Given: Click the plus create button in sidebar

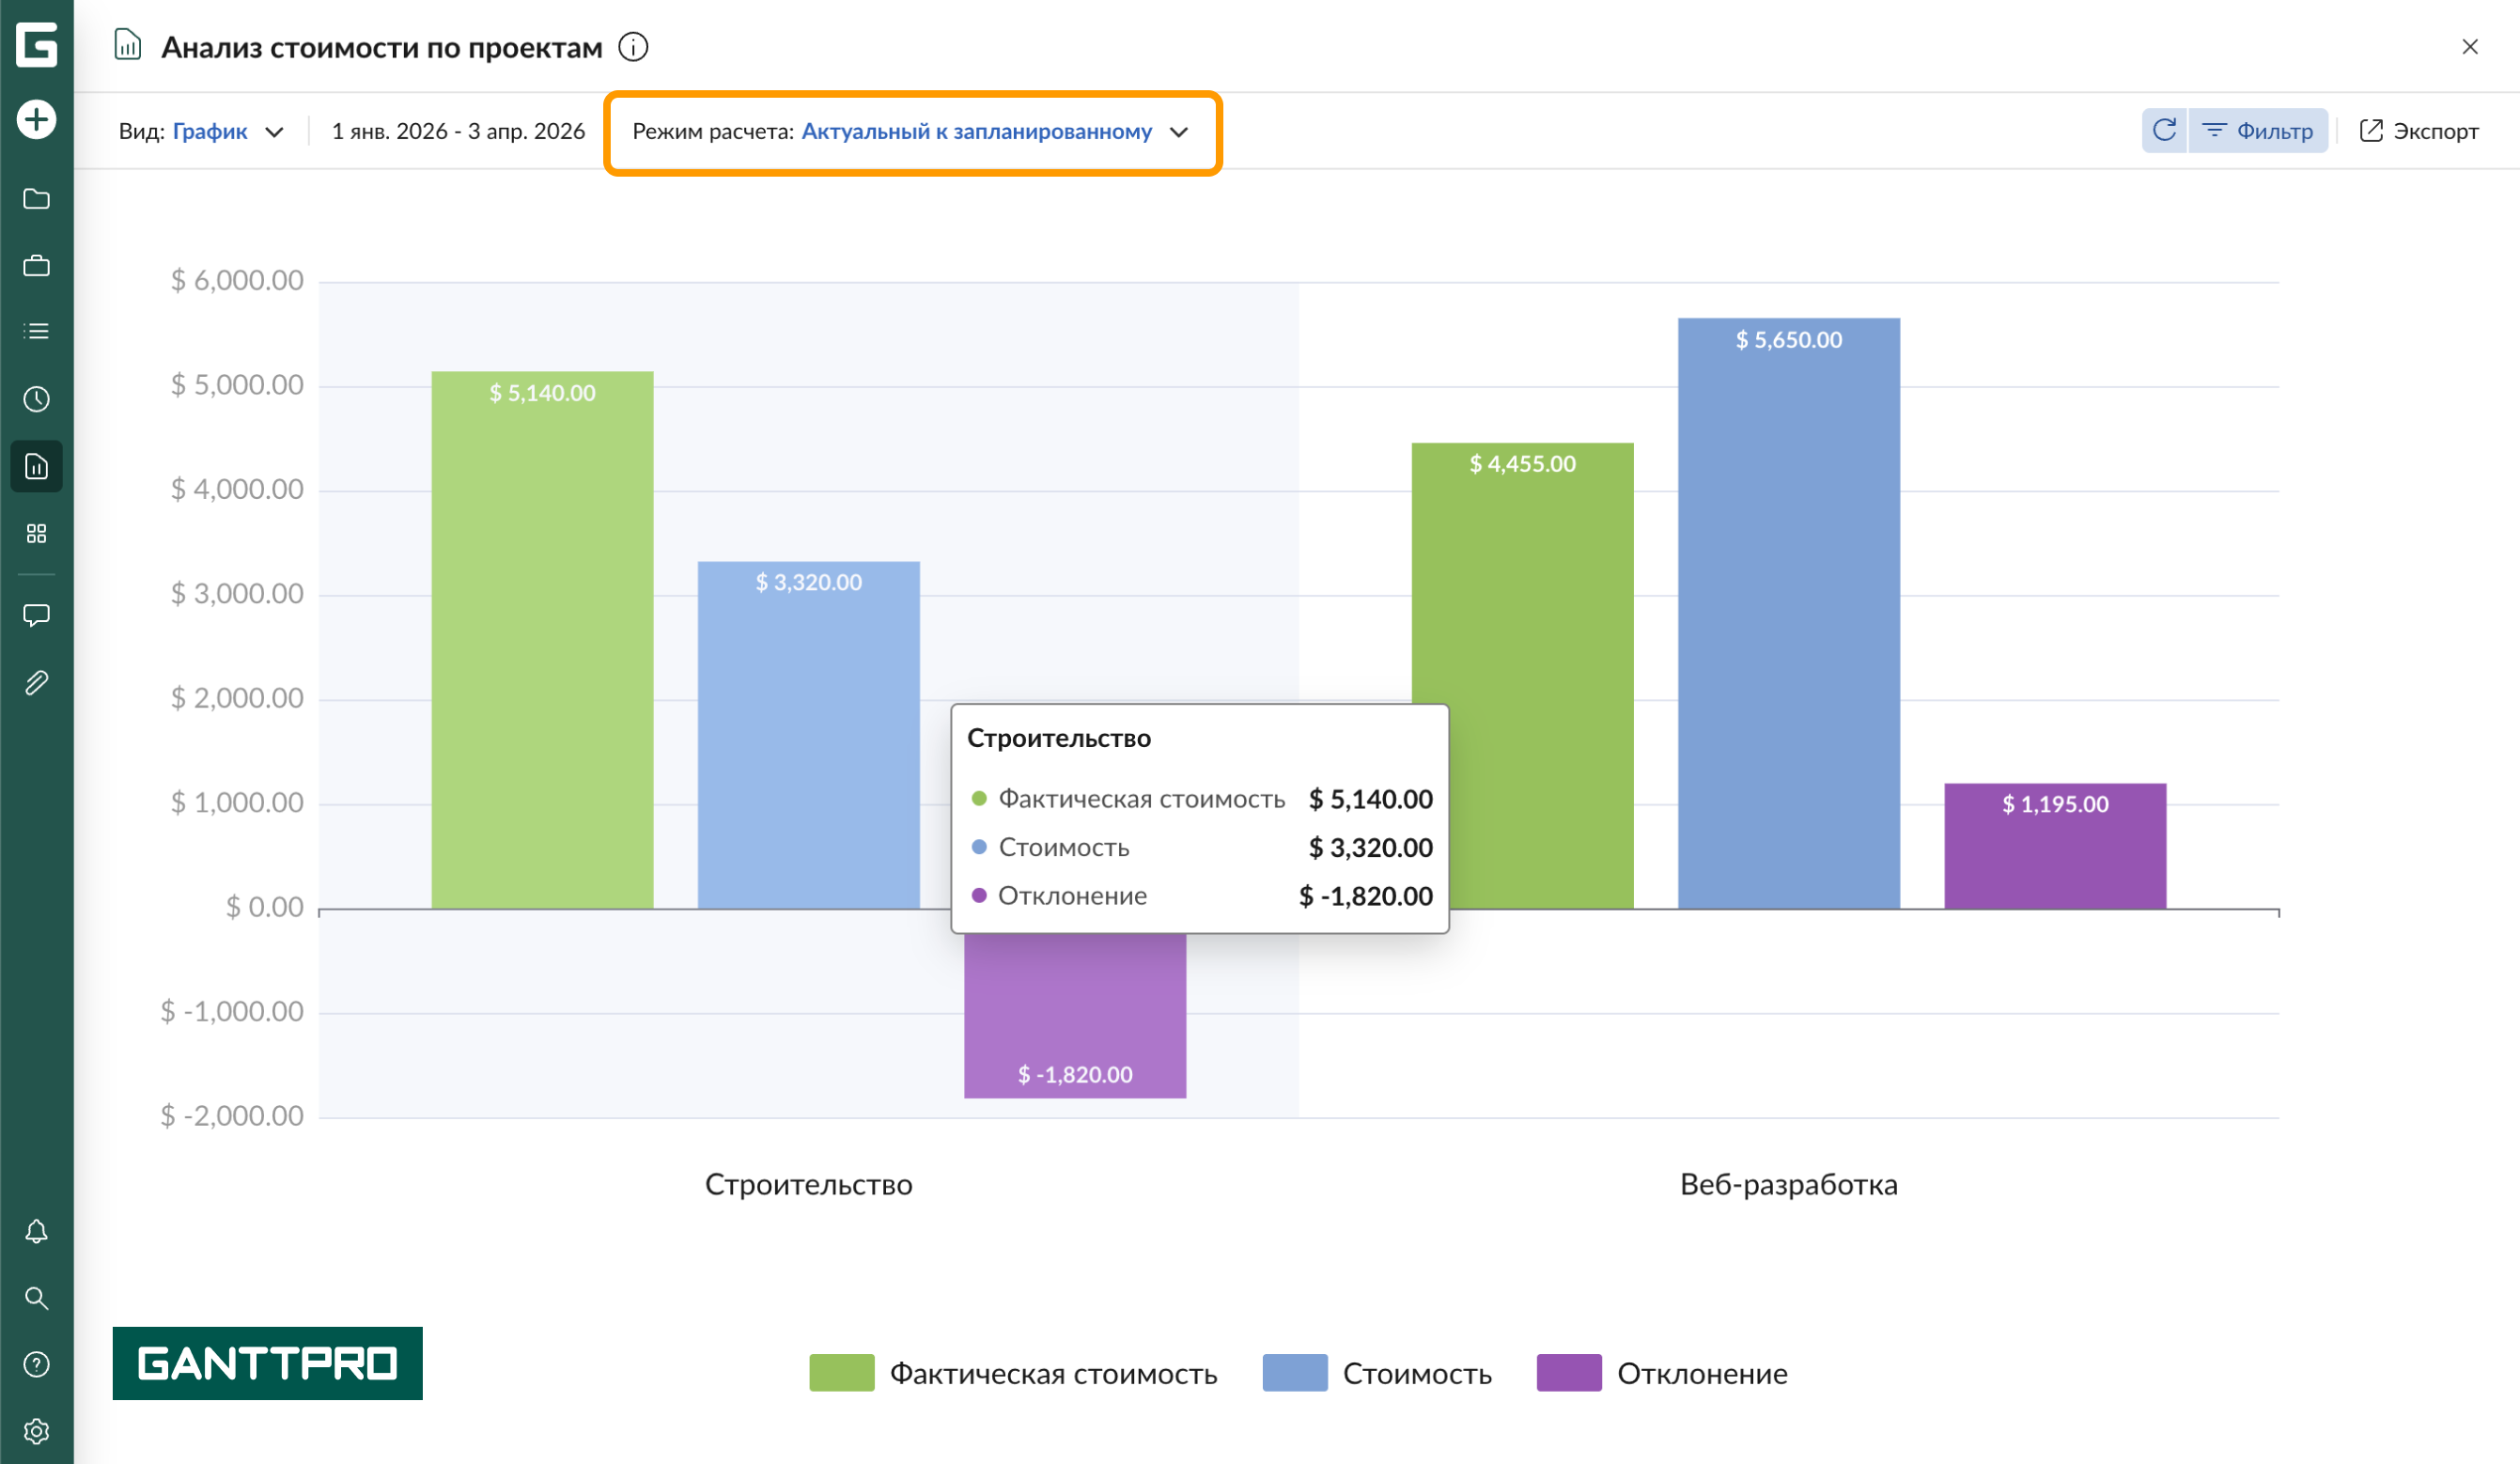Looking at the screenshot, I should 36,120.
